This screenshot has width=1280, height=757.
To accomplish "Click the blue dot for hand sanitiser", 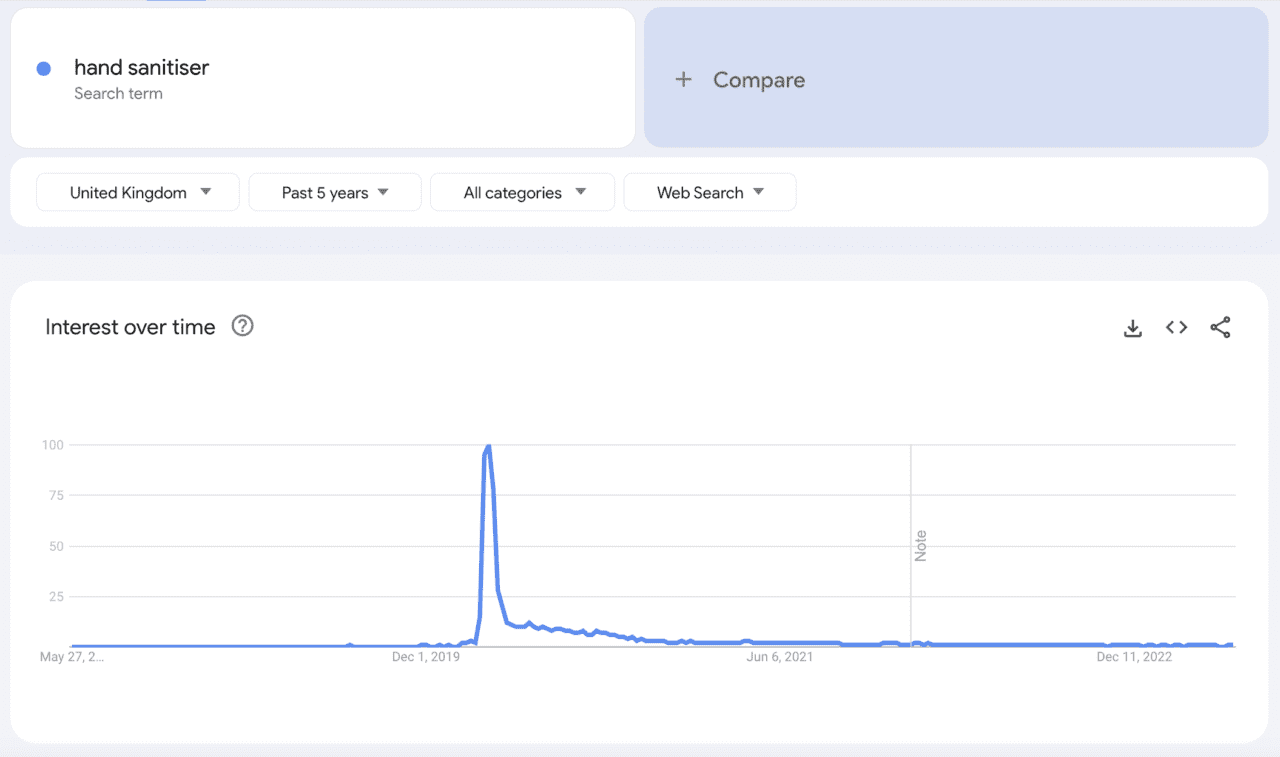I will pyautogui.click(x=44, y=69).
